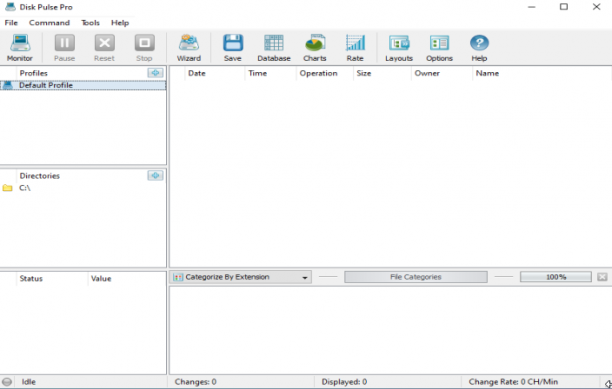Open the File menu
This screenshot has width=612, height=389.
[11, 23]
